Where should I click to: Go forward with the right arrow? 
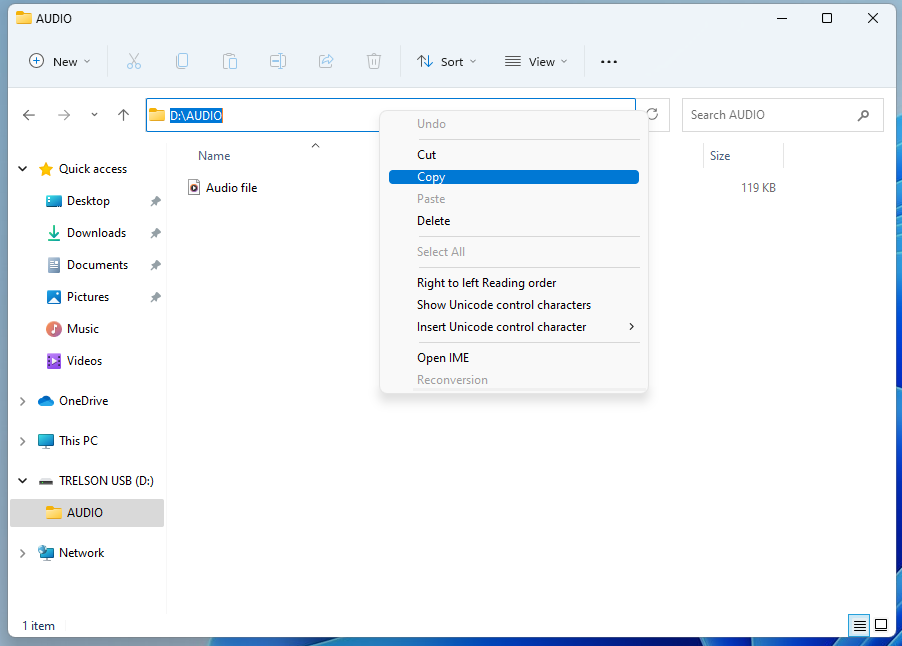[64, 115]
